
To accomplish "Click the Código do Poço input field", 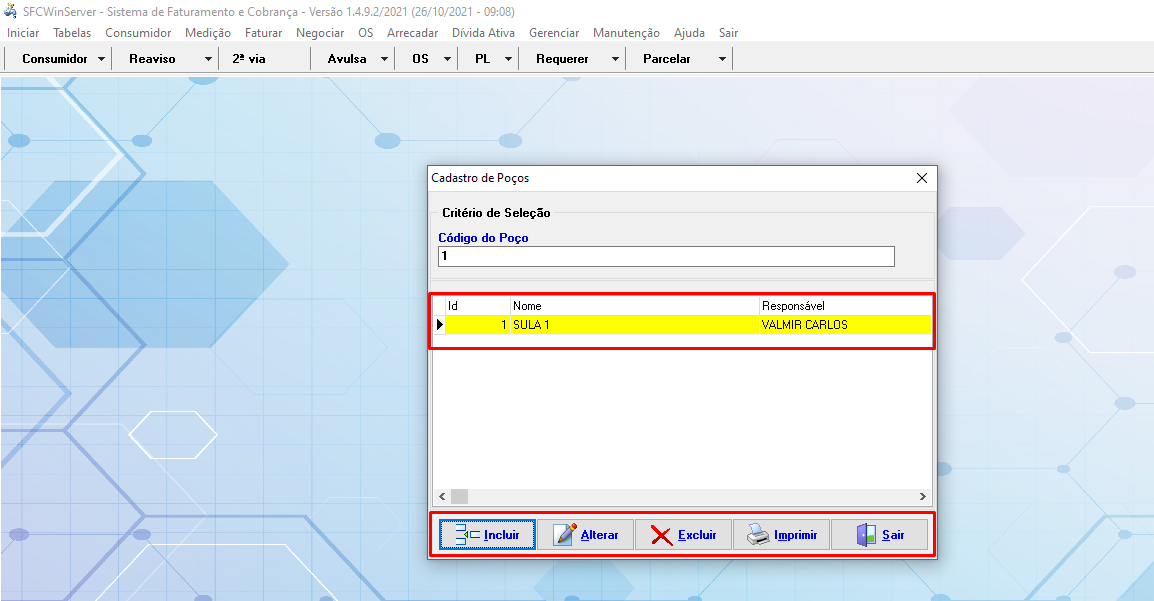I will 665,257.
